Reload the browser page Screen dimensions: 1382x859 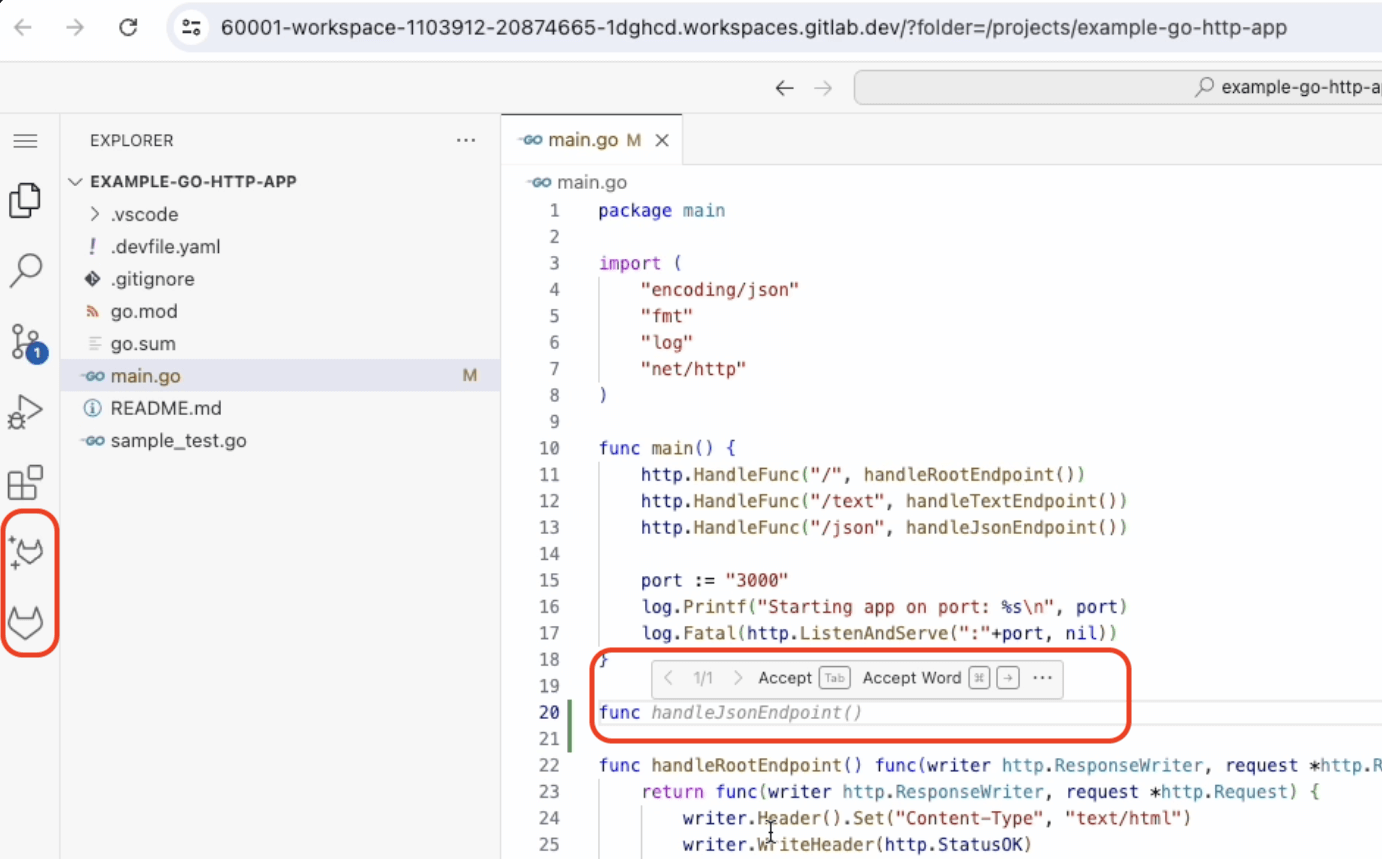click(128, 28)
